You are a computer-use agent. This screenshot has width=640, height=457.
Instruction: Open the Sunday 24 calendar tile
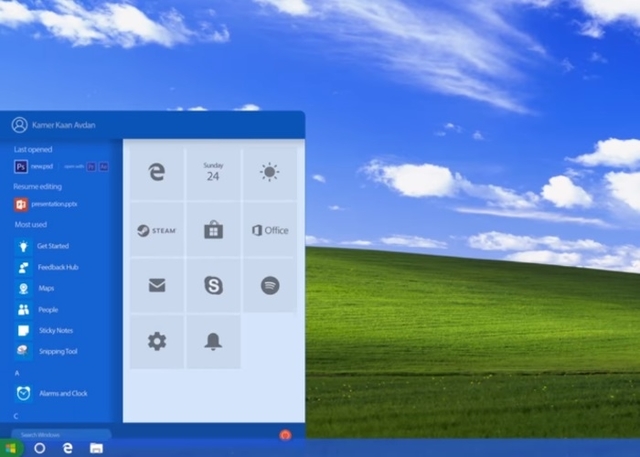(x=213, y=173)
